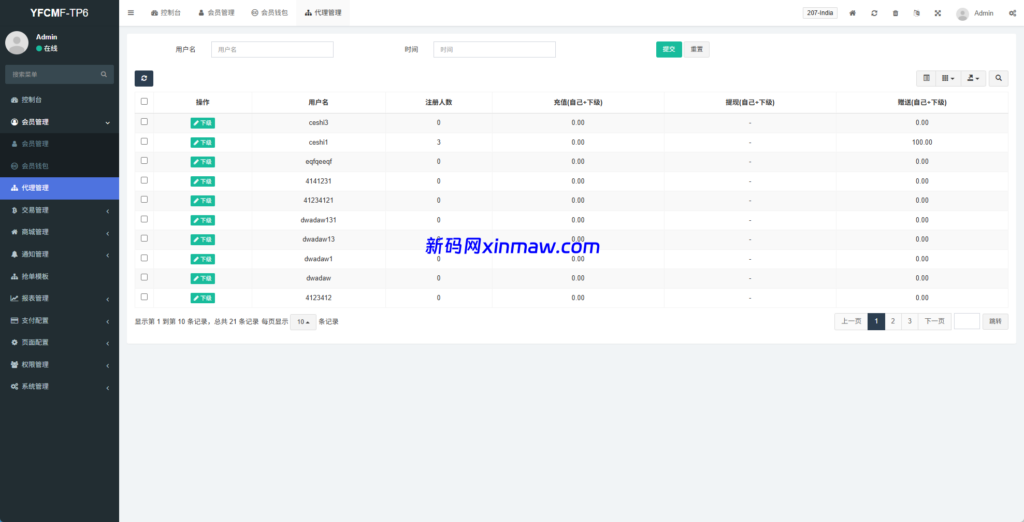Expand the 报表管理 sidebar menu
The height and width of the screenshot is (522, 1024).
(59, 298)
